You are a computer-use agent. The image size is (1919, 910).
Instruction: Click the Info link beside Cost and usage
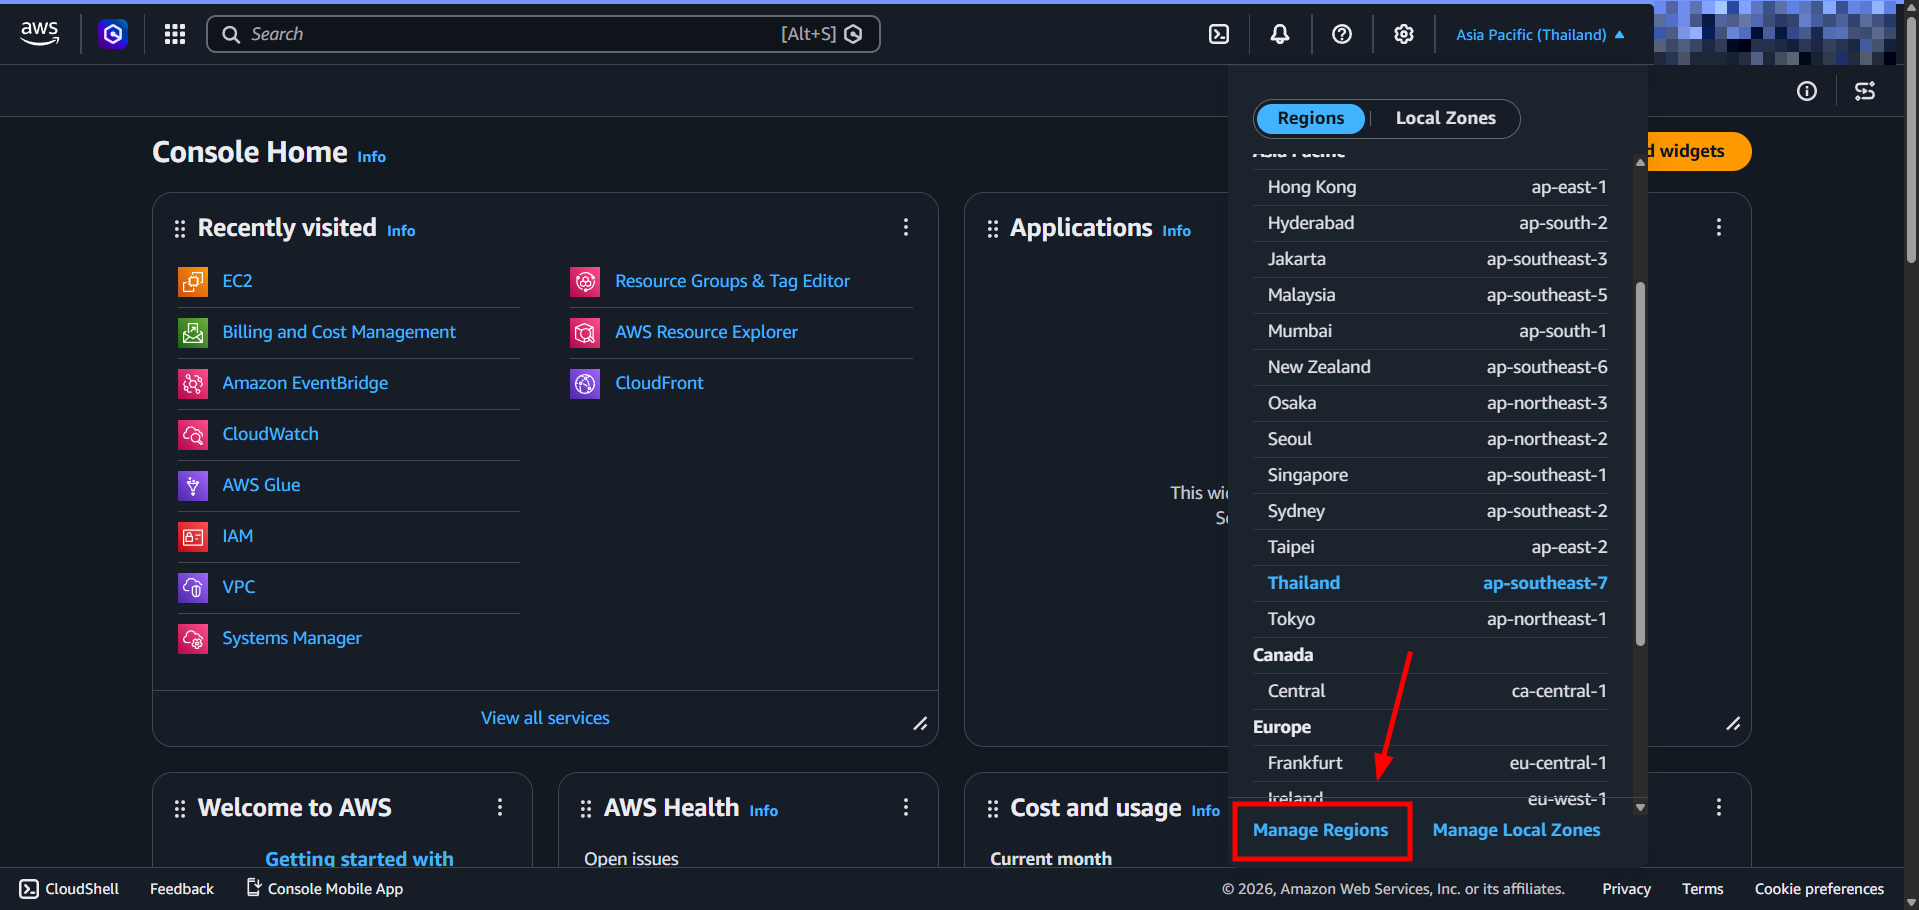point(1205,811)
